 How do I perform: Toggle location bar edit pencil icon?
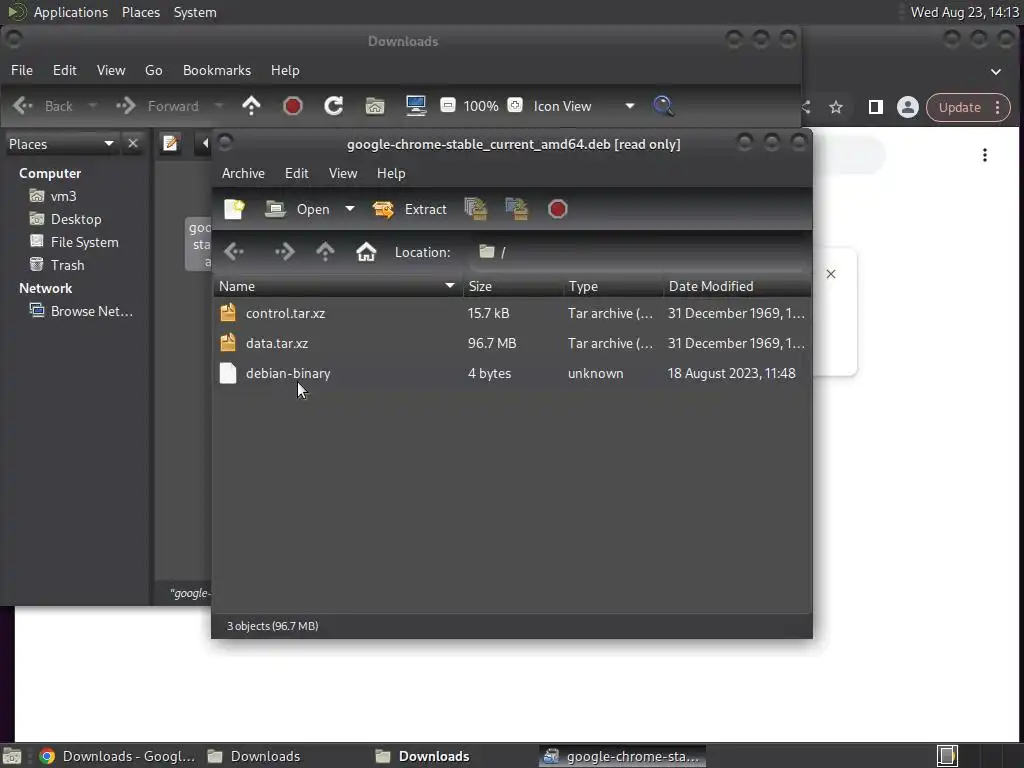(x=170, y=143)
